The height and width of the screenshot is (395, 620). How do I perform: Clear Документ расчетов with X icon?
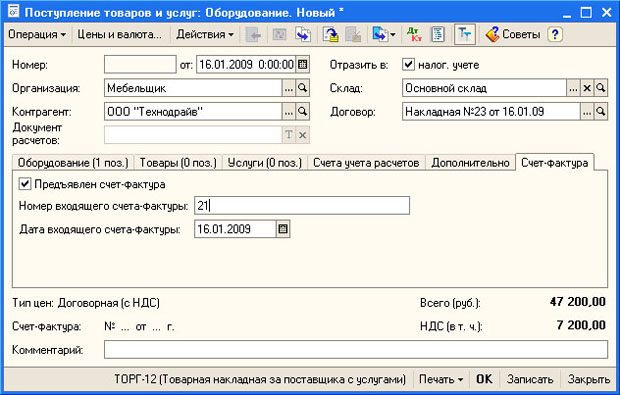pos(302,135)
